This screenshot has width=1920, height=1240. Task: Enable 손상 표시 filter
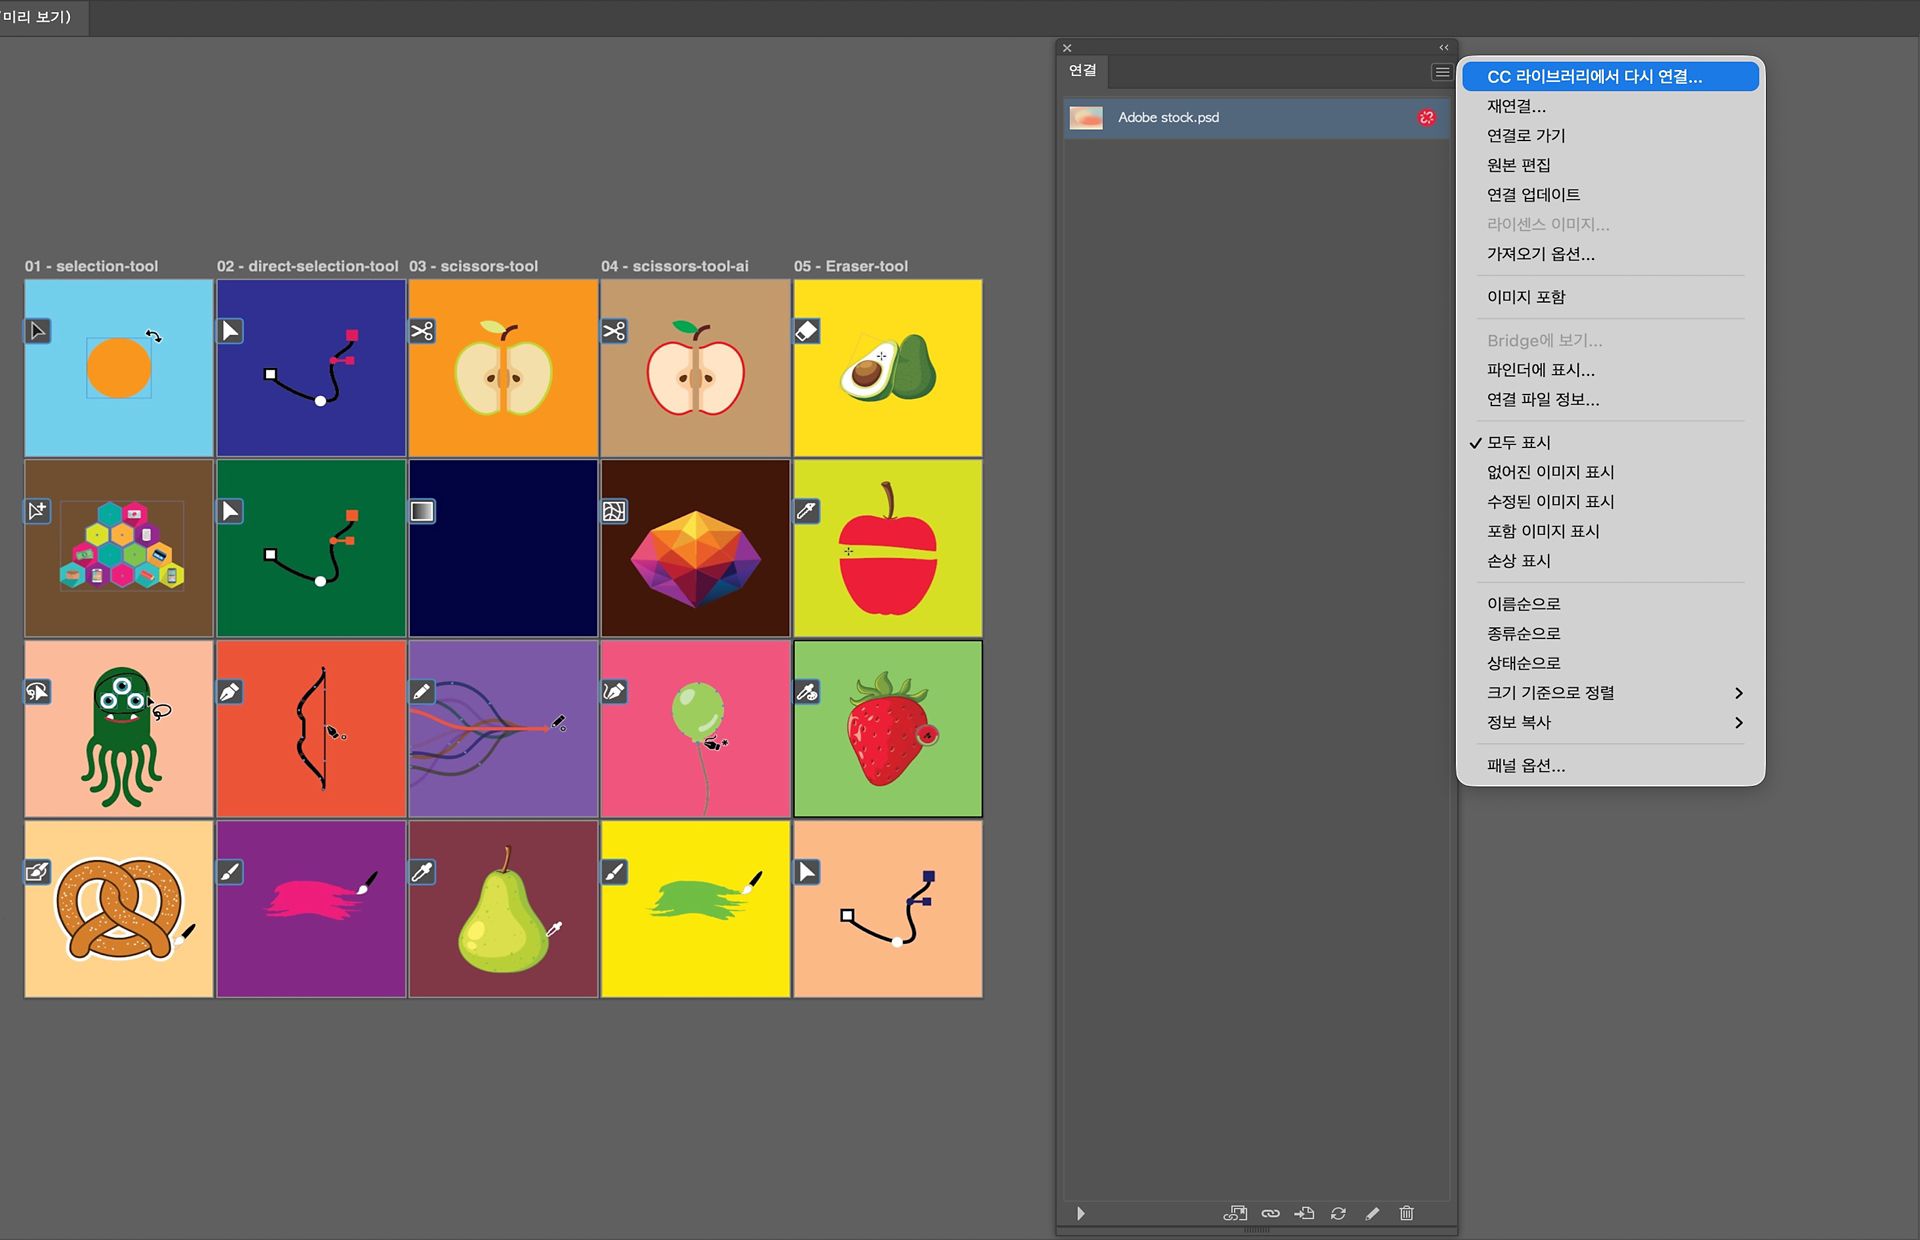click(1610, 561)
